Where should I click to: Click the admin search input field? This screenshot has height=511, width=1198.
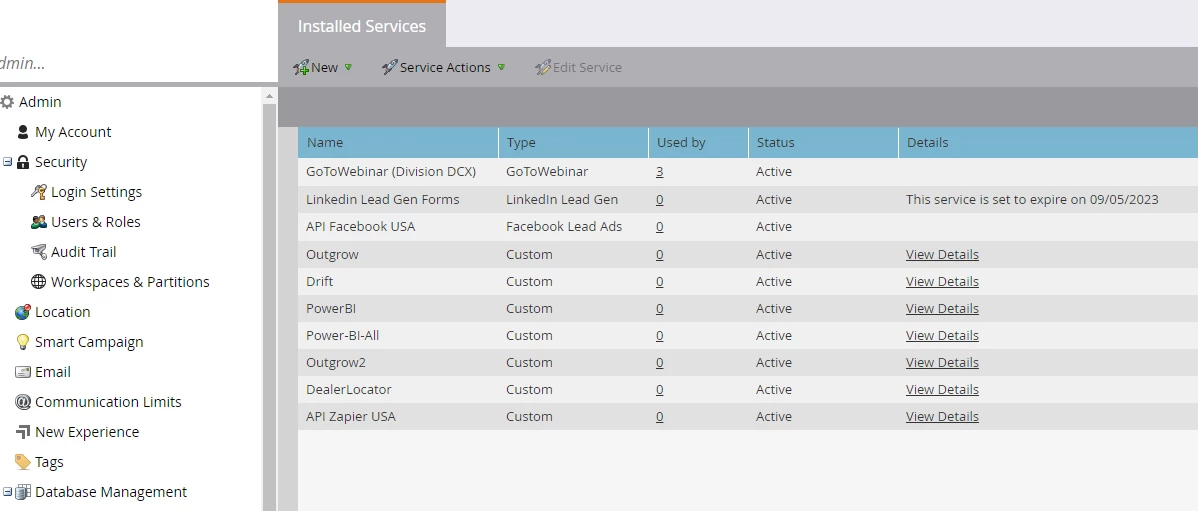pyautogui.click(x=138, y=63)
